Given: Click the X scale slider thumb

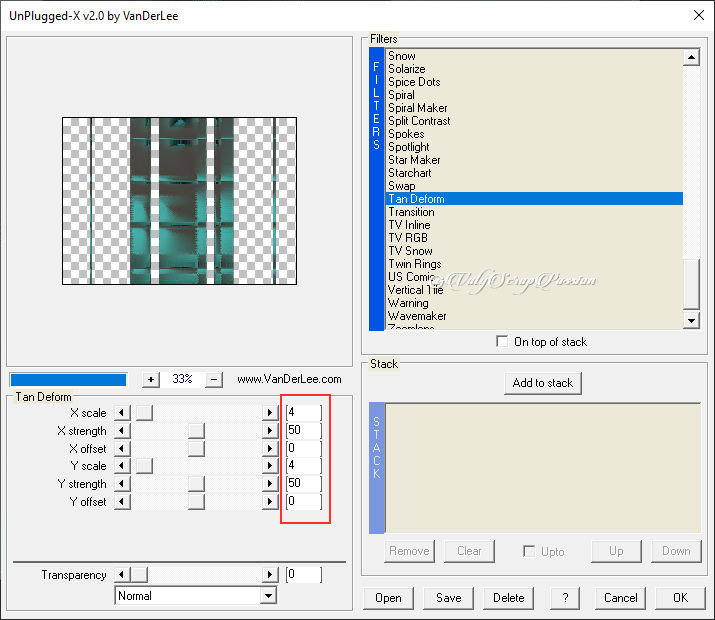Looking at the screenshot, I should tap(144, 413).
